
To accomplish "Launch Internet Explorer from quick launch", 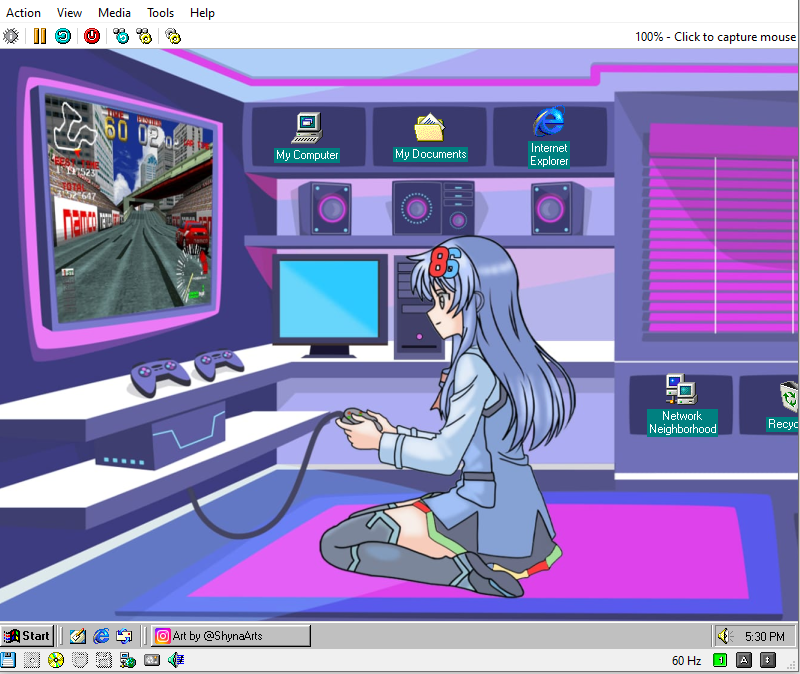I will coord(101,636).
